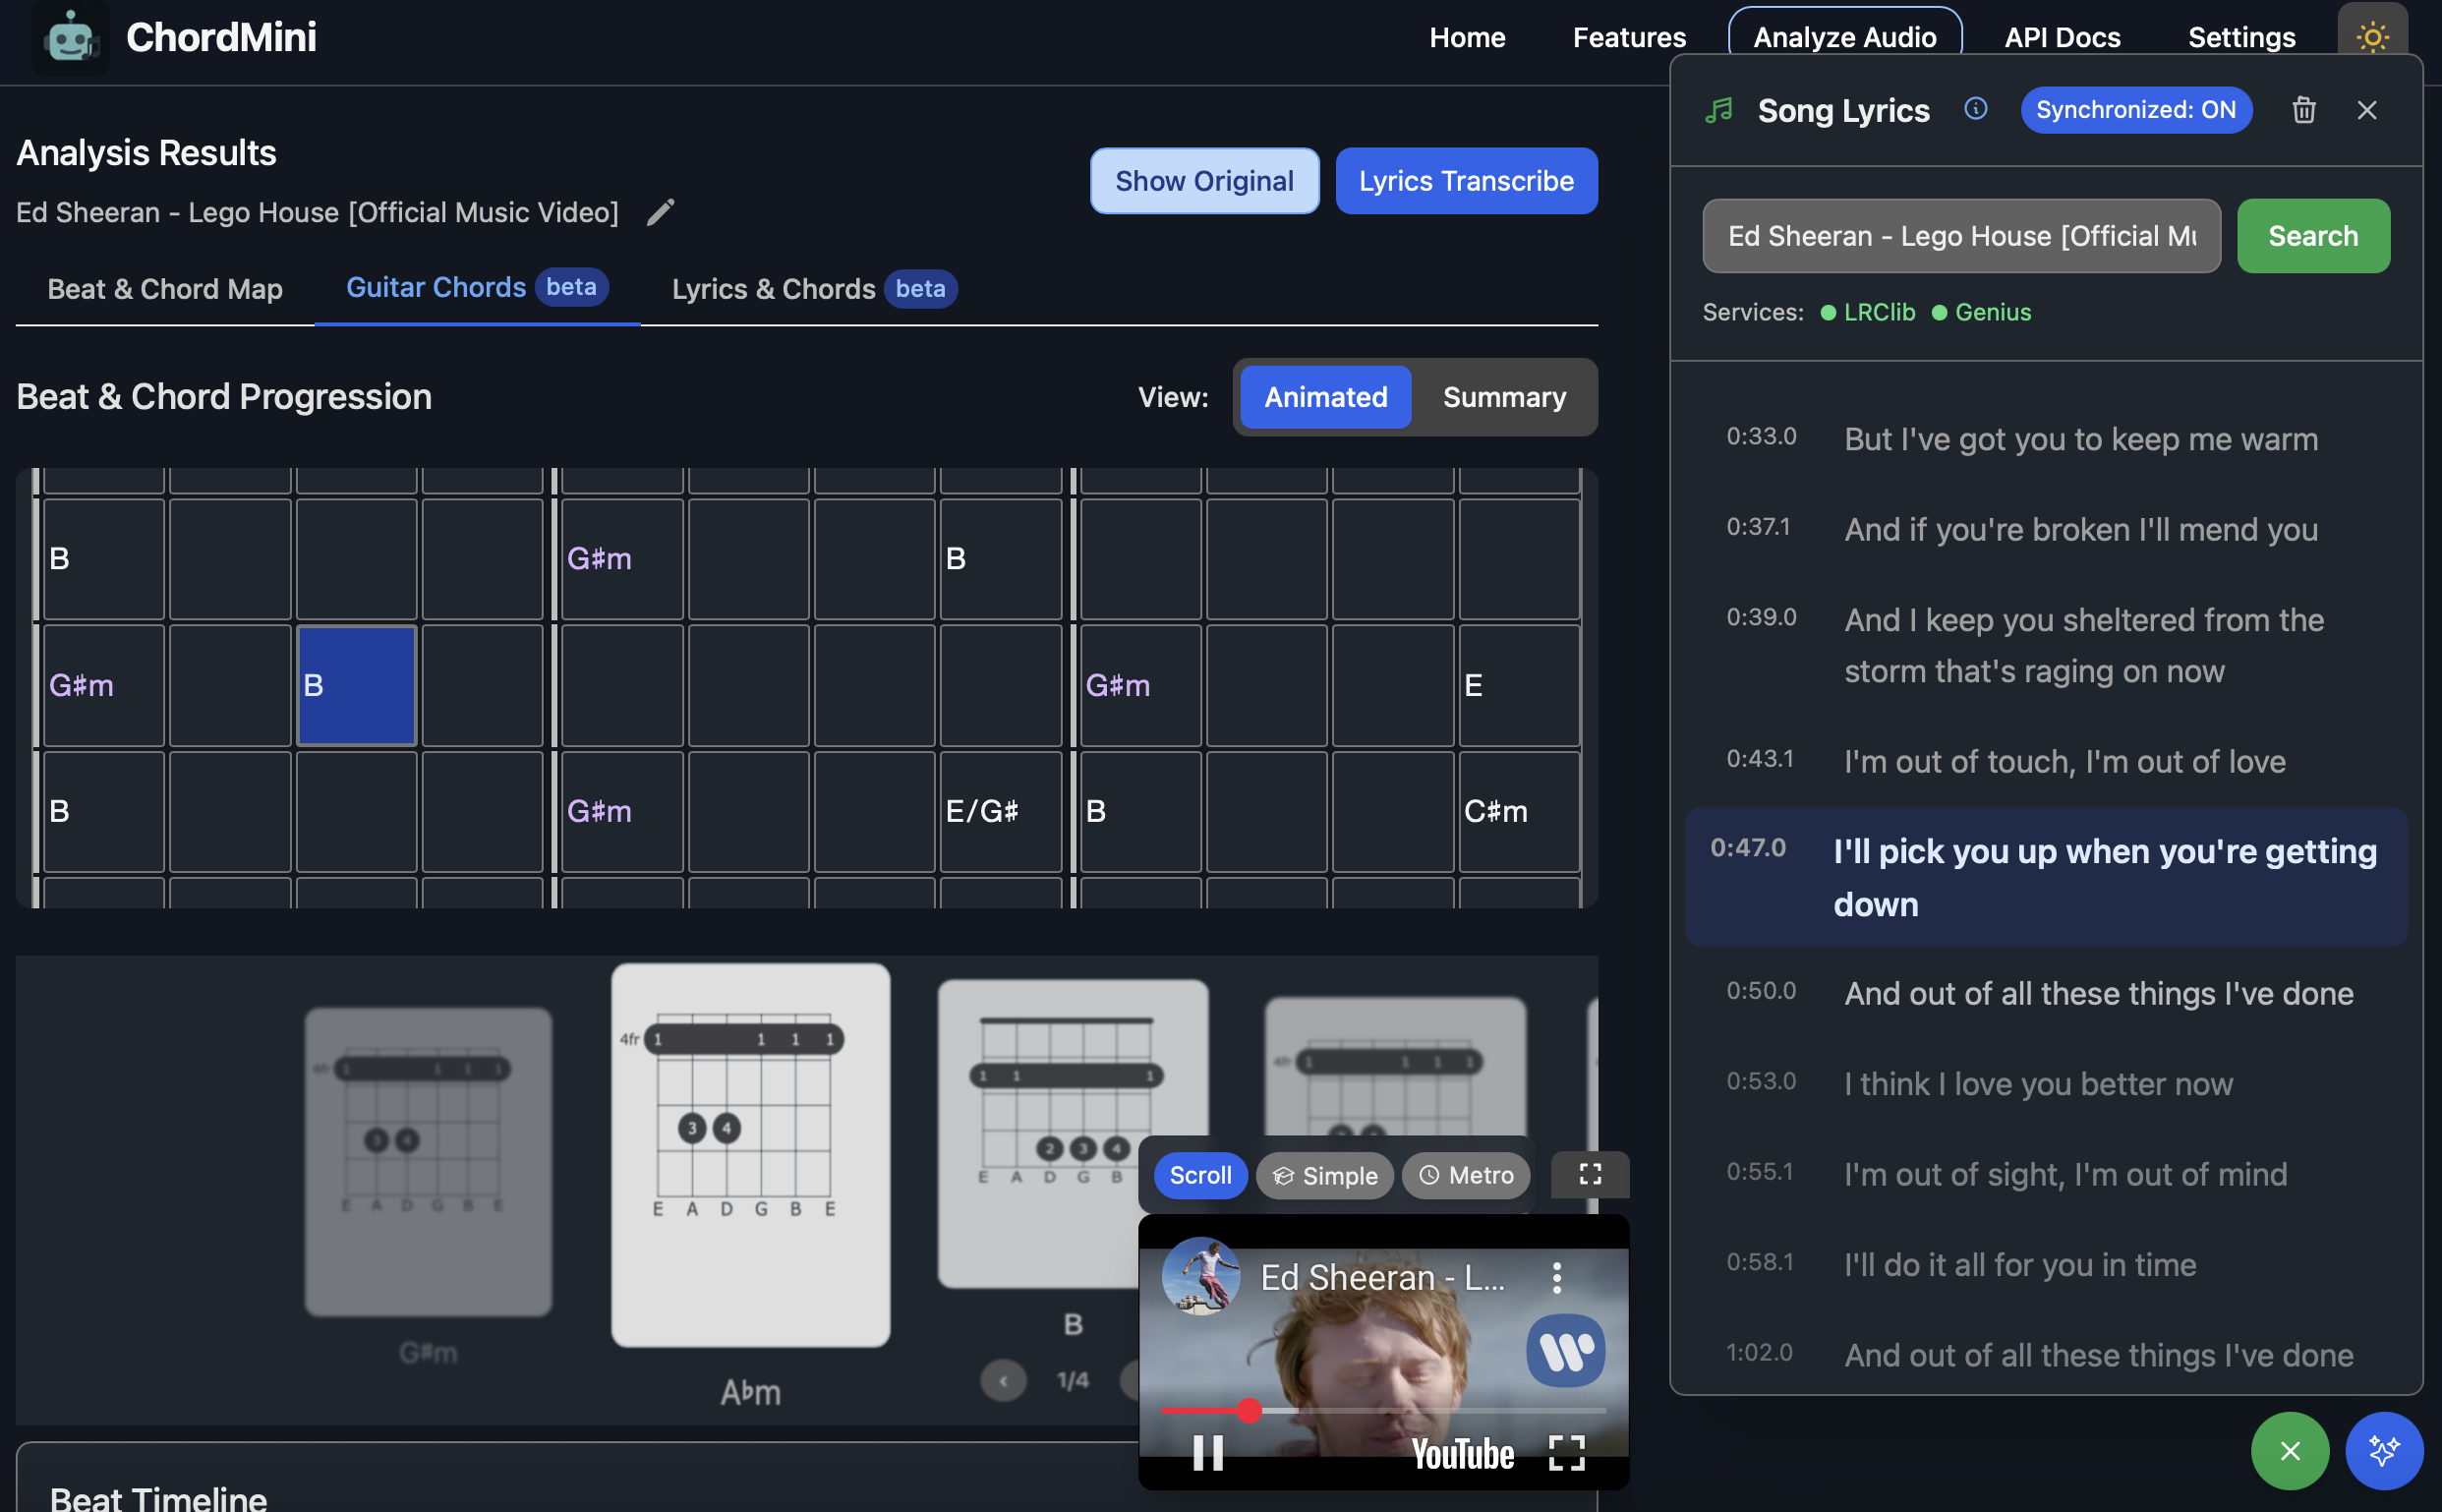Click the green Search button
Image resolution: width=2442 pixels, height=1512 pixels.
coord(2313,236)
